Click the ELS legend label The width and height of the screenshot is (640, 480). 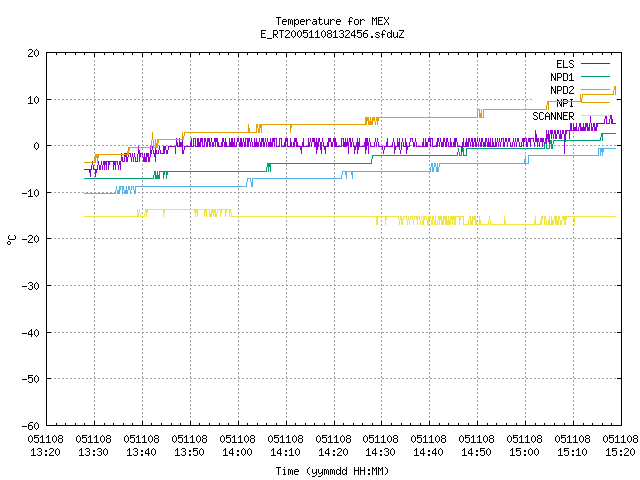pos(565,64)
